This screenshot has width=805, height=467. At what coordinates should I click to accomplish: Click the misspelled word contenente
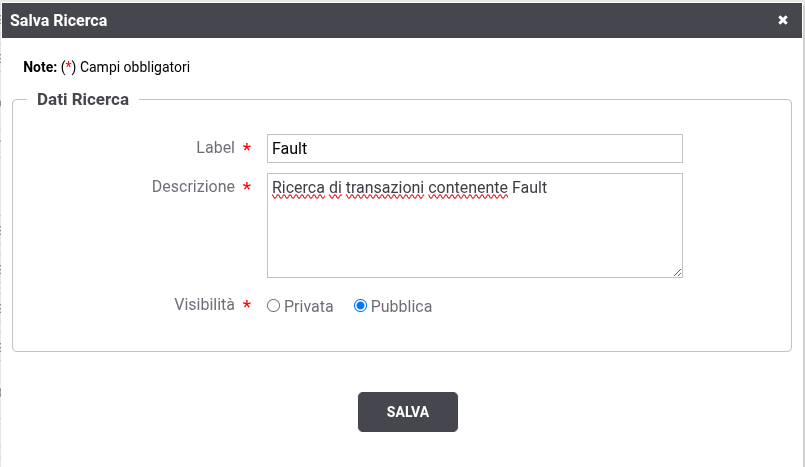468,188
